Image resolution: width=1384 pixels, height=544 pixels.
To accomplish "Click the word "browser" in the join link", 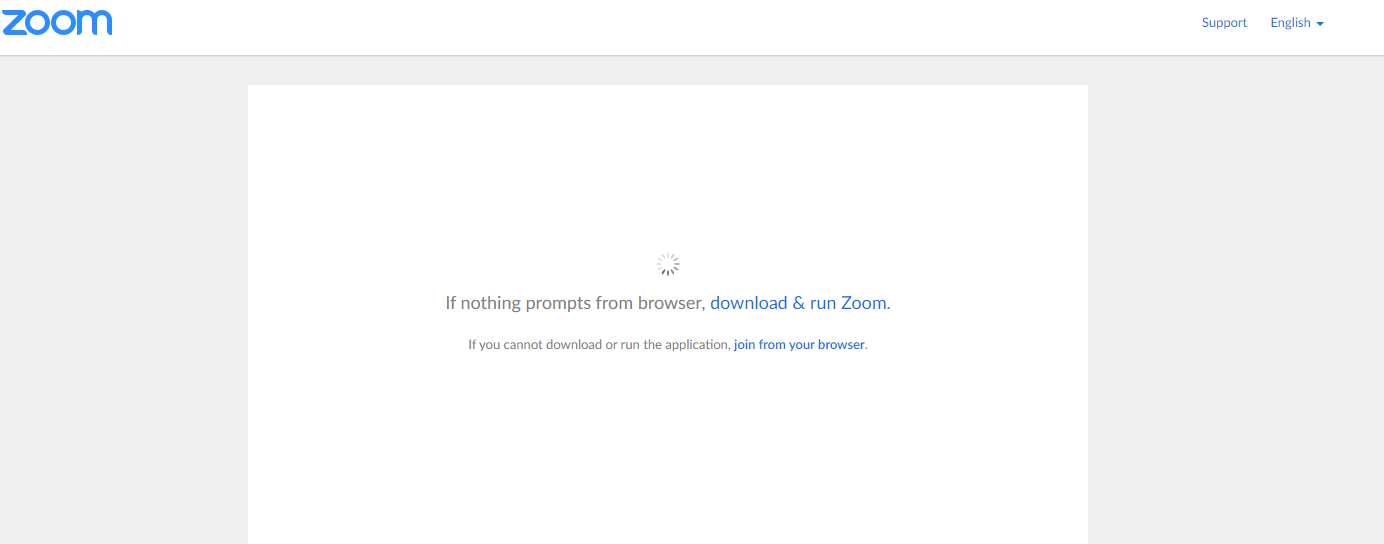I will pos(841,345).
